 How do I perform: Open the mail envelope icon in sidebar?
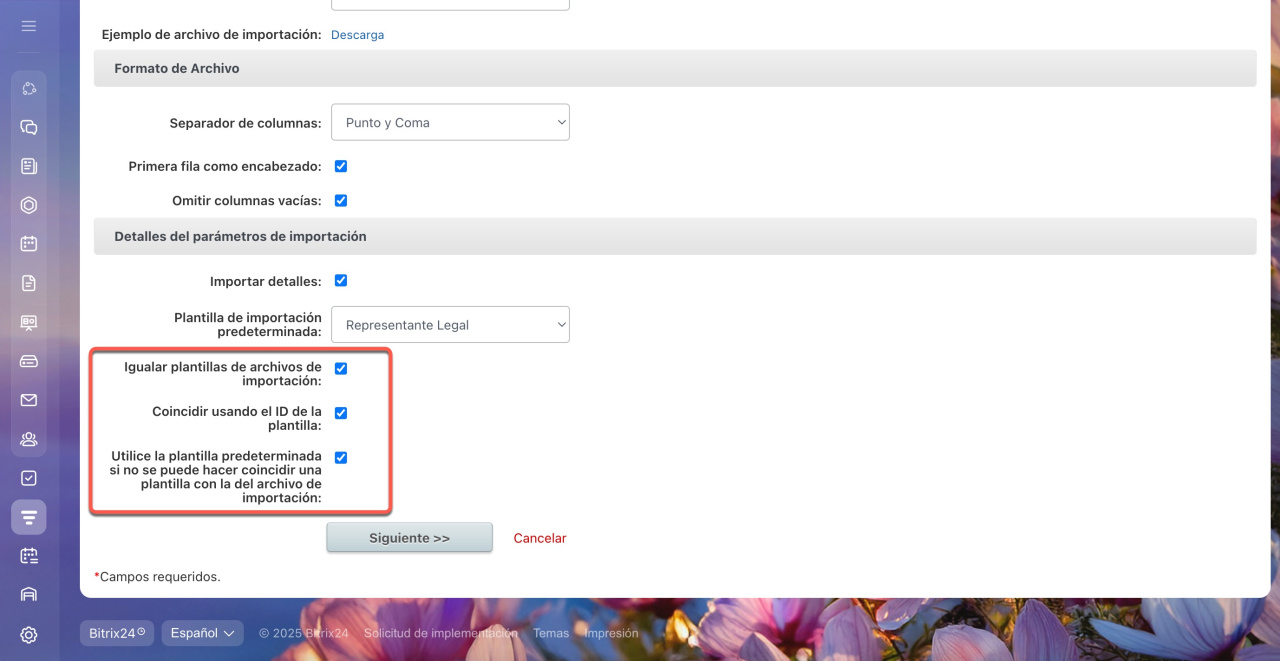(28, 400)
